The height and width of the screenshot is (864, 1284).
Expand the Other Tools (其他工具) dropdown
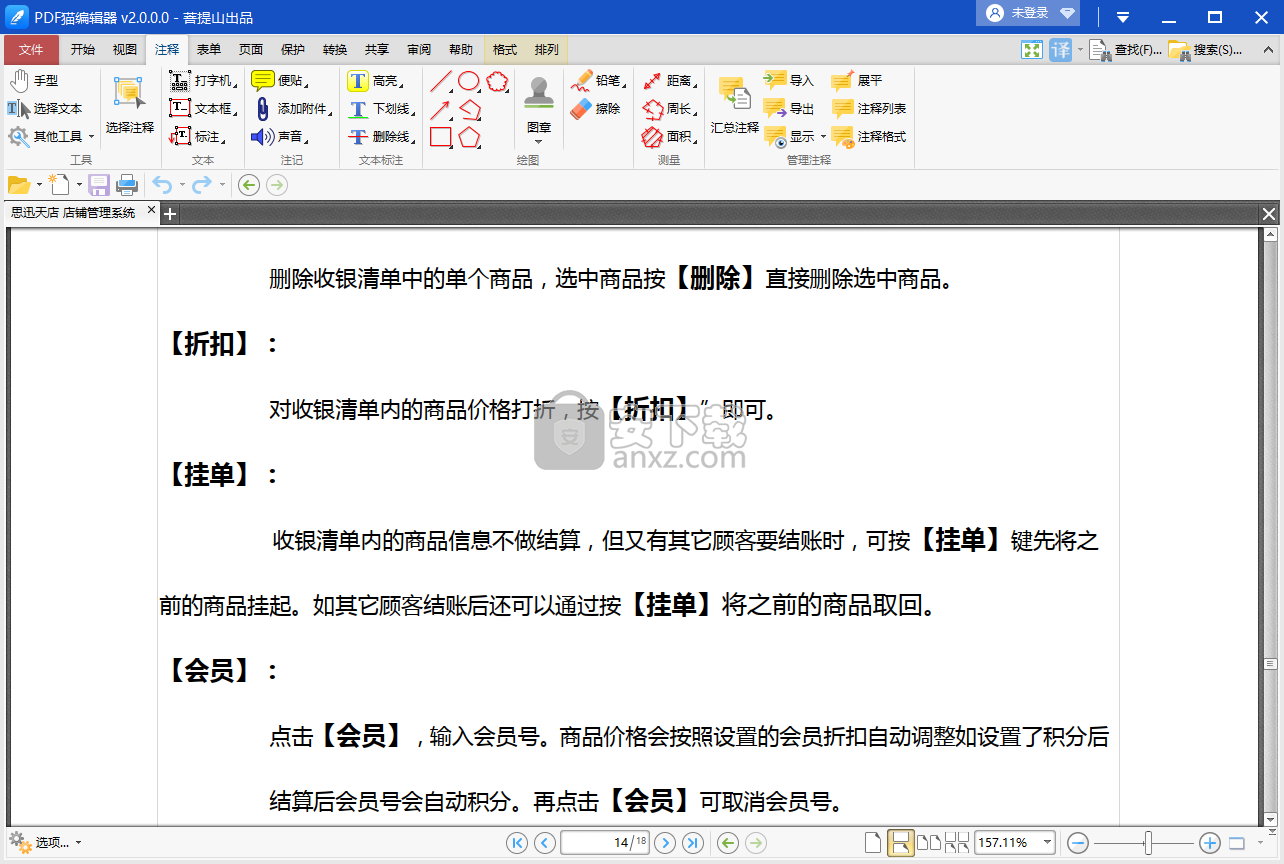(x=91, y=137)
